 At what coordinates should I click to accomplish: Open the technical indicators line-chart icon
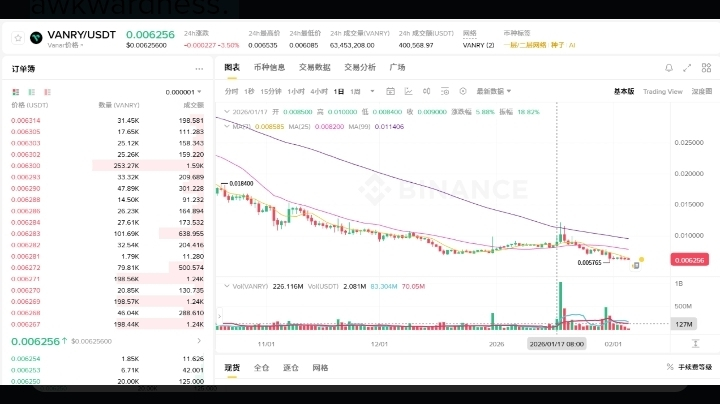(x=408, y=91)
